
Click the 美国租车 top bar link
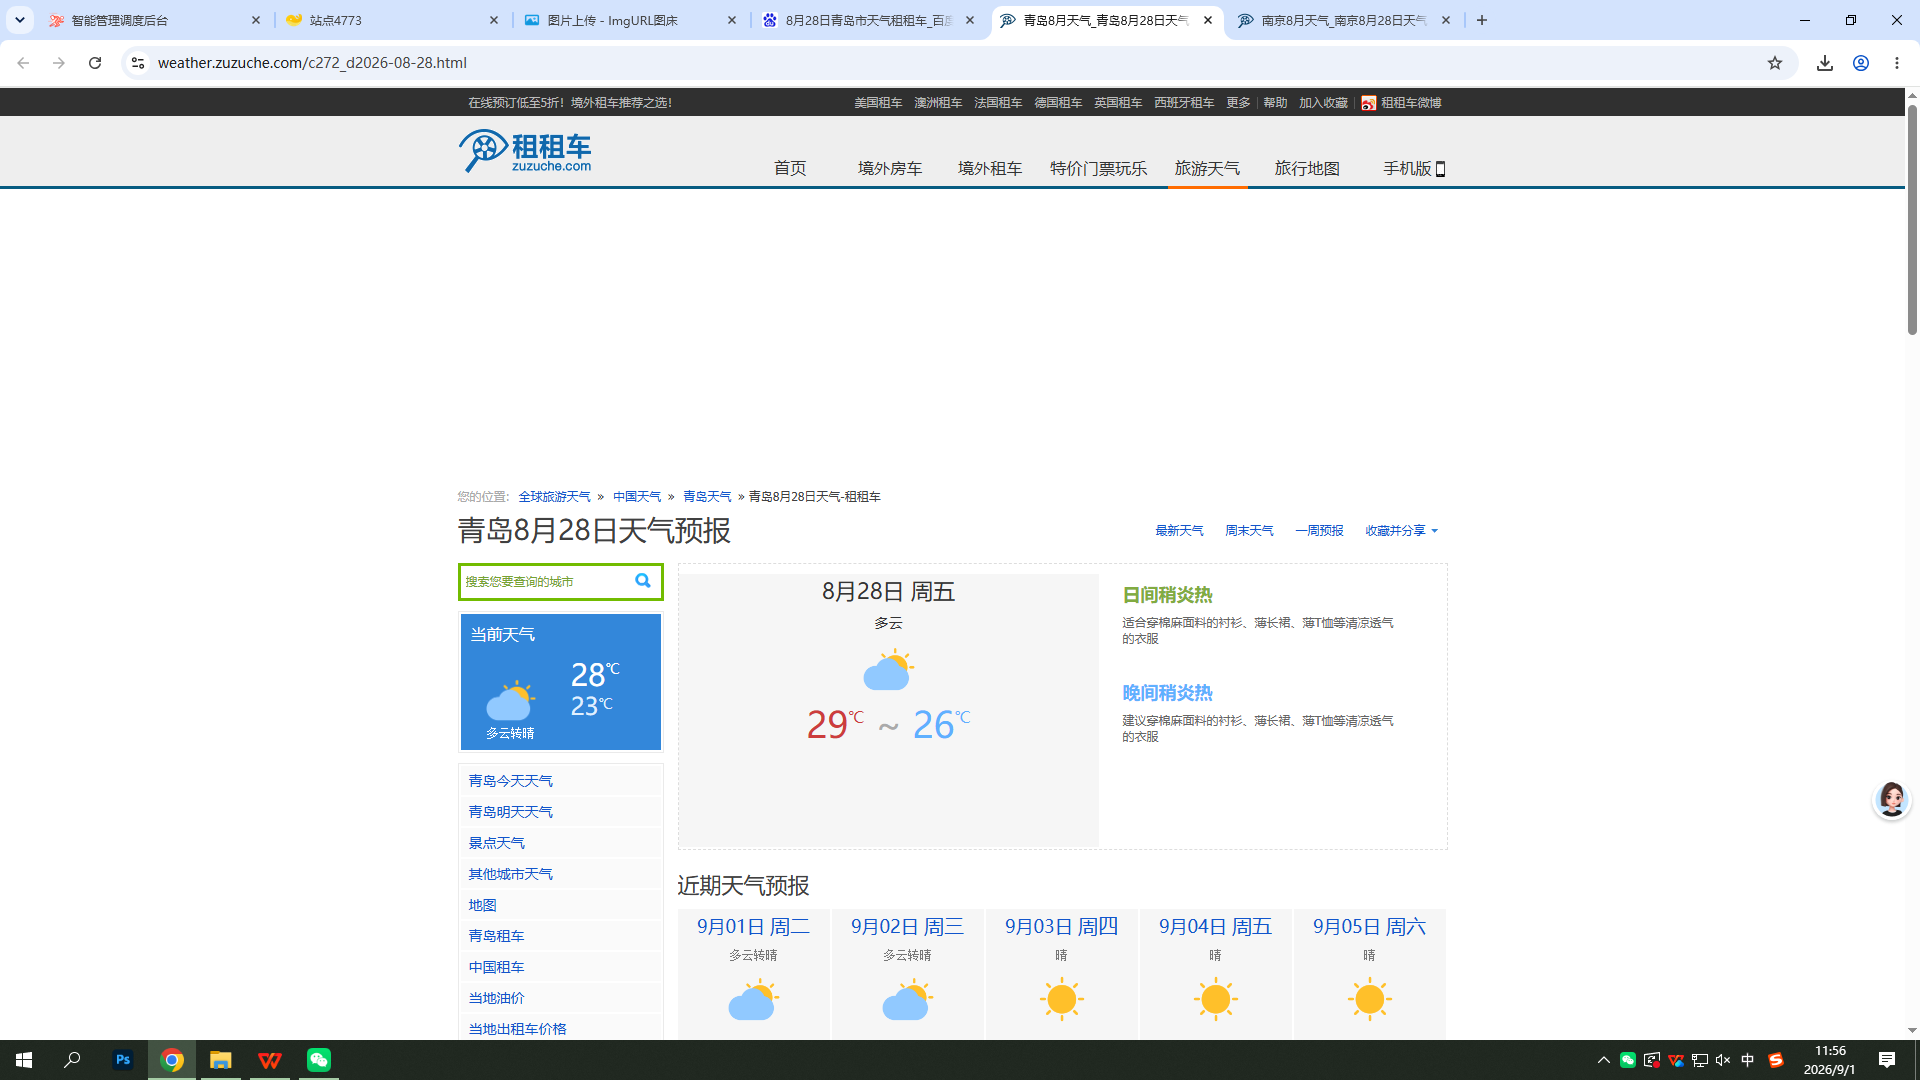click(878, 103)
